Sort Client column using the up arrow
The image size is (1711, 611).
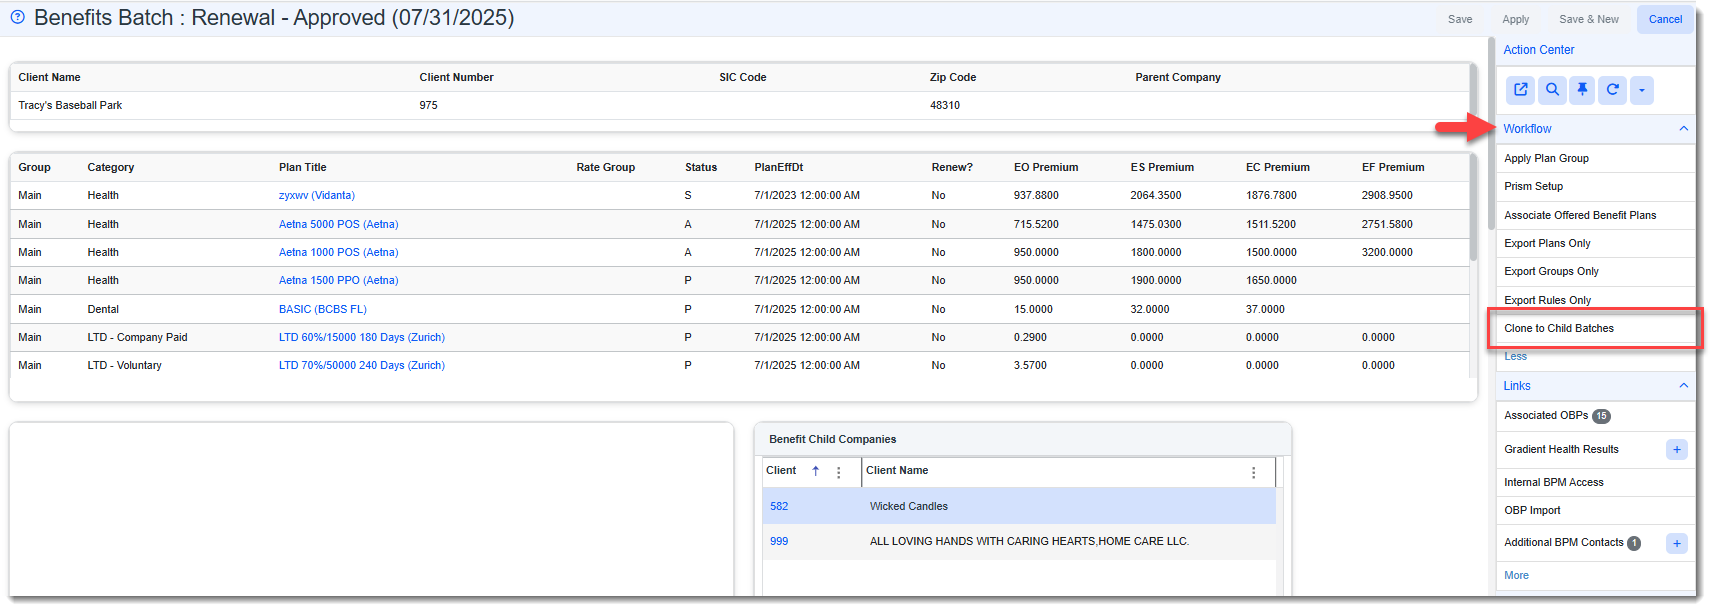click(x=815, y=471)
